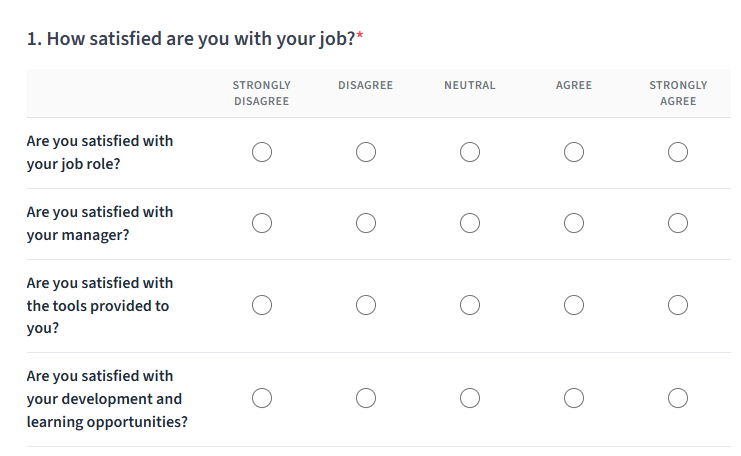Image resolution: width=741 pixels, height=456 pixels.
Task: Choose Disagree for learning opportunities question
Action: point(366,398)
